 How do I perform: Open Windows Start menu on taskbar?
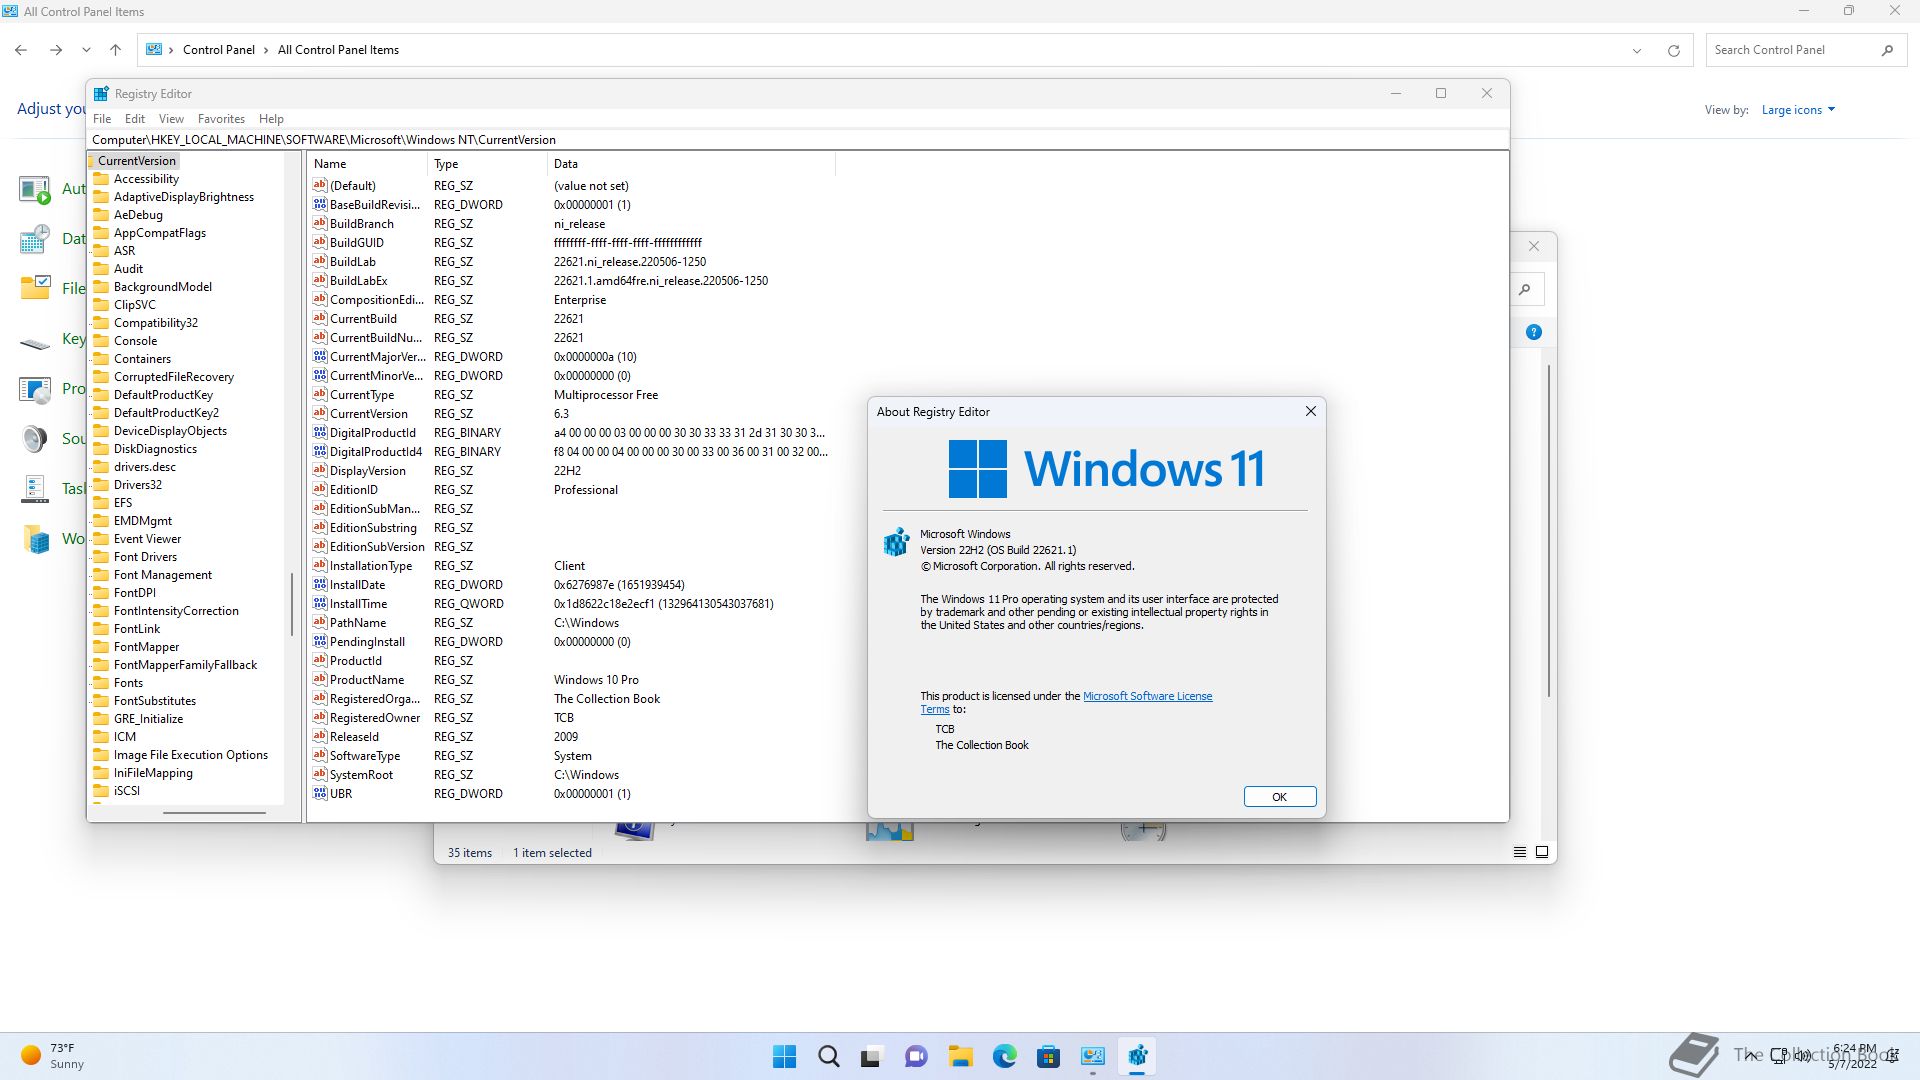click(785, 1056)
